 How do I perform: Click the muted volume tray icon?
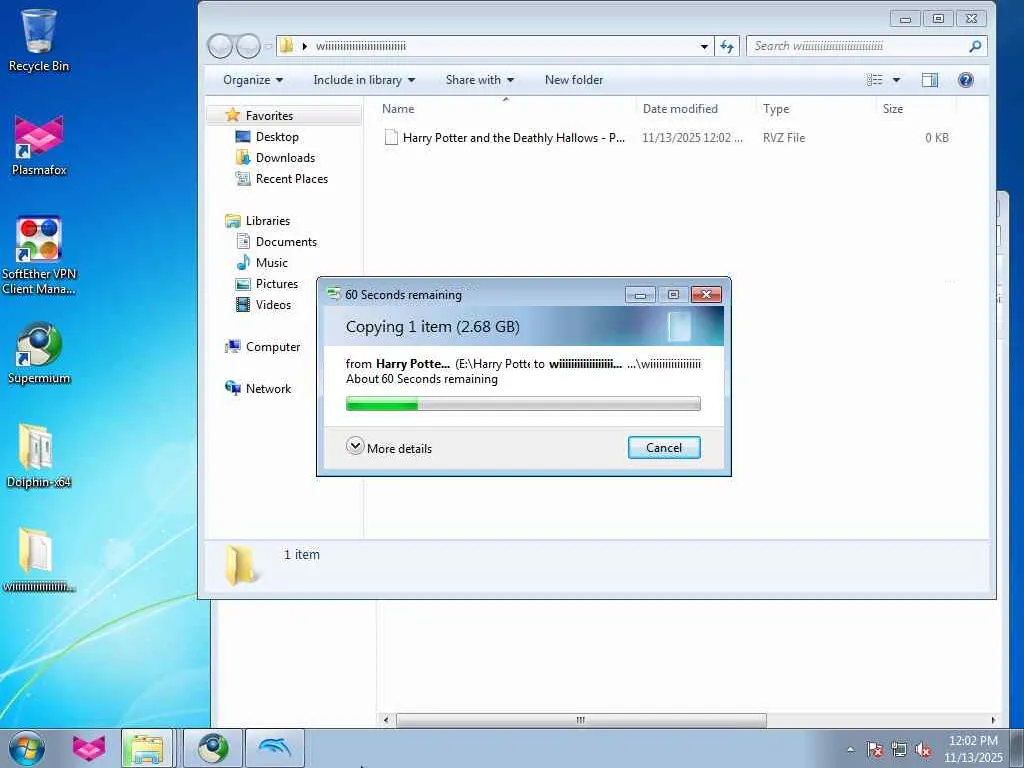[x=923, y=750]
